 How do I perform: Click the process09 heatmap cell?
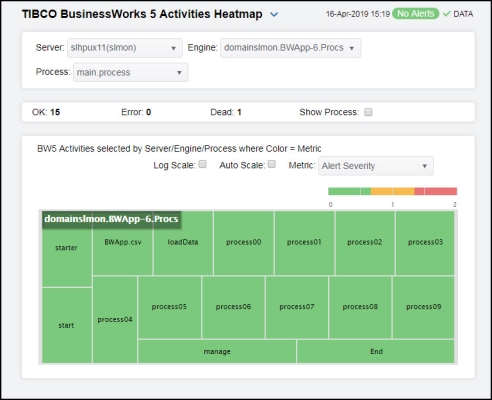(423, 307)
